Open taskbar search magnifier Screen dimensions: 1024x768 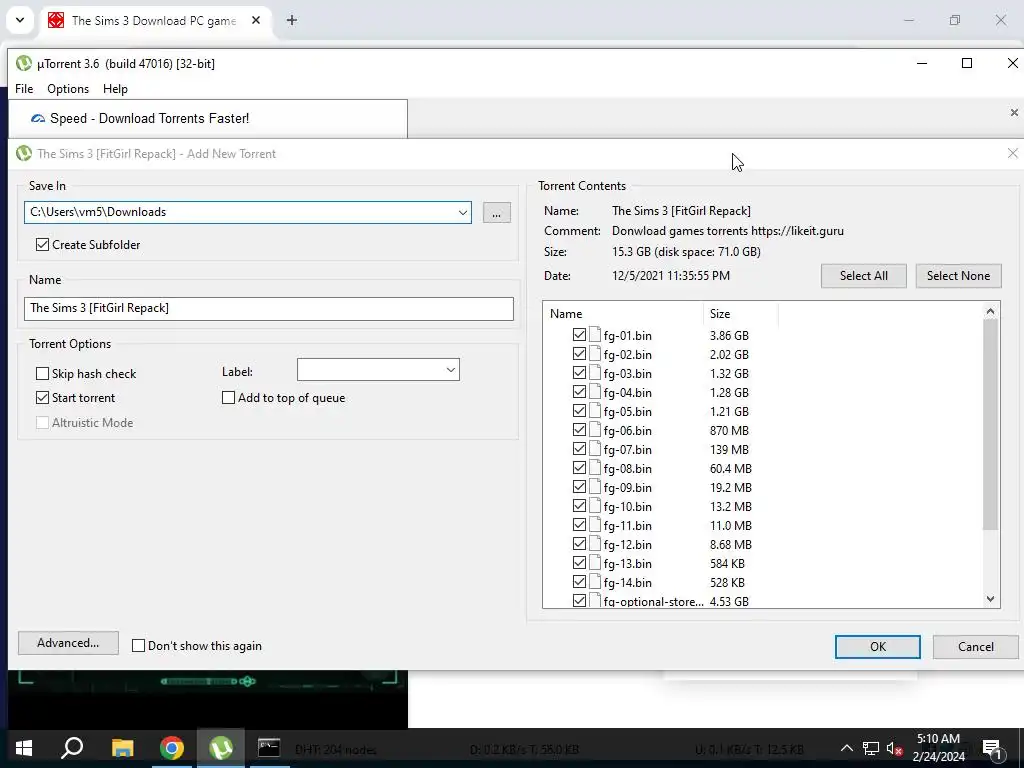click(72, 748)
